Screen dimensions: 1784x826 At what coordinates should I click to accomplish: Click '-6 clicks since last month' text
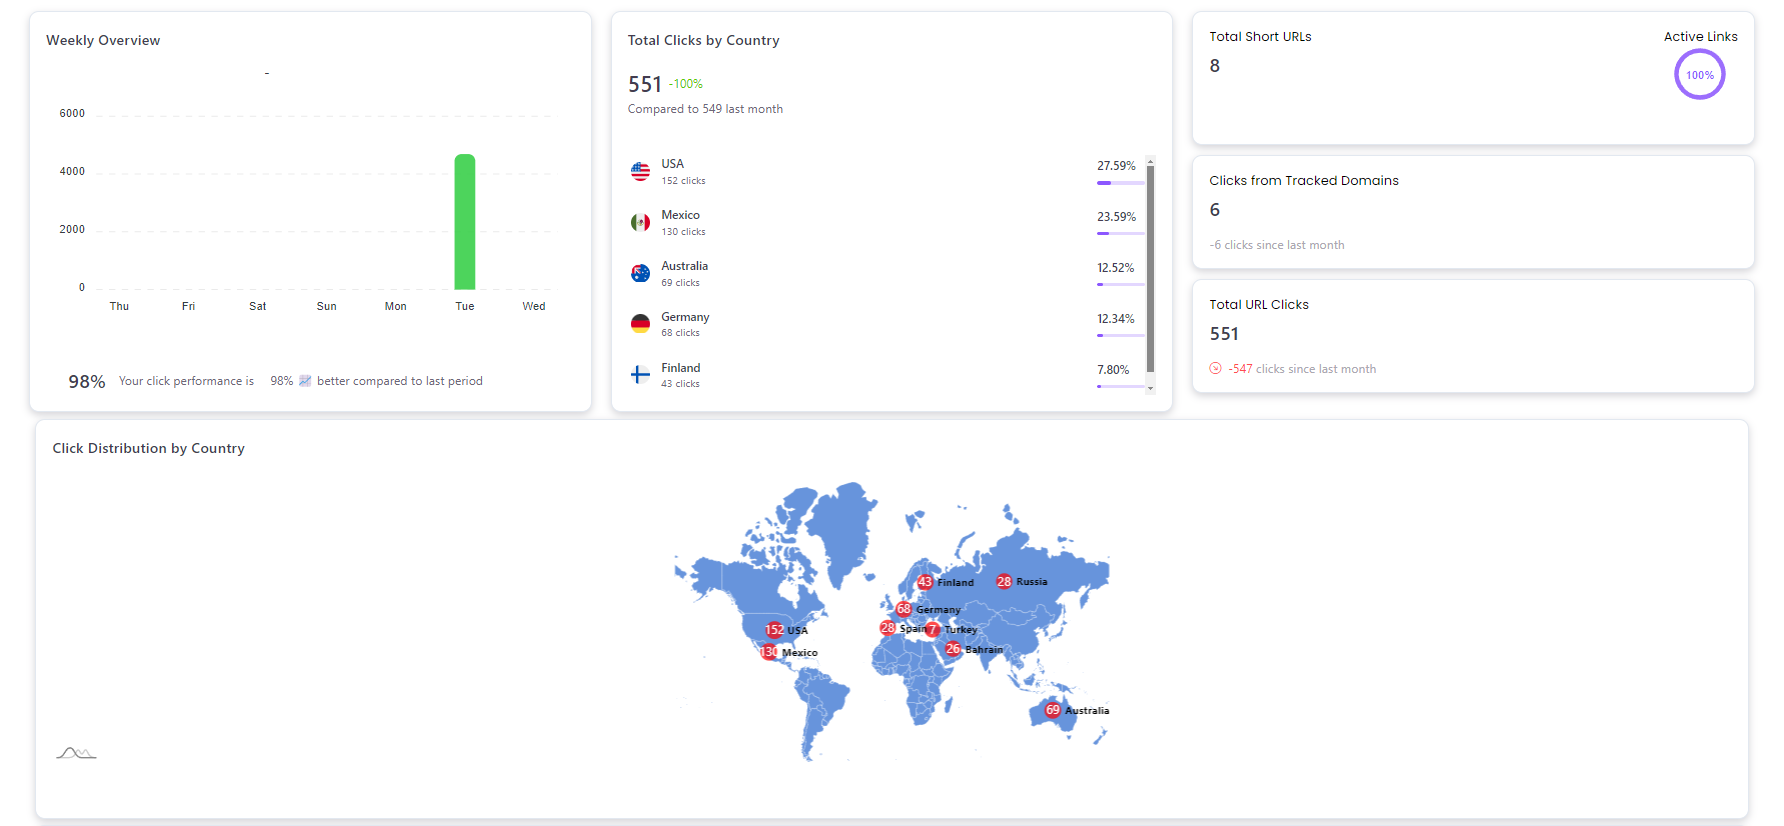coord(1277,245)
